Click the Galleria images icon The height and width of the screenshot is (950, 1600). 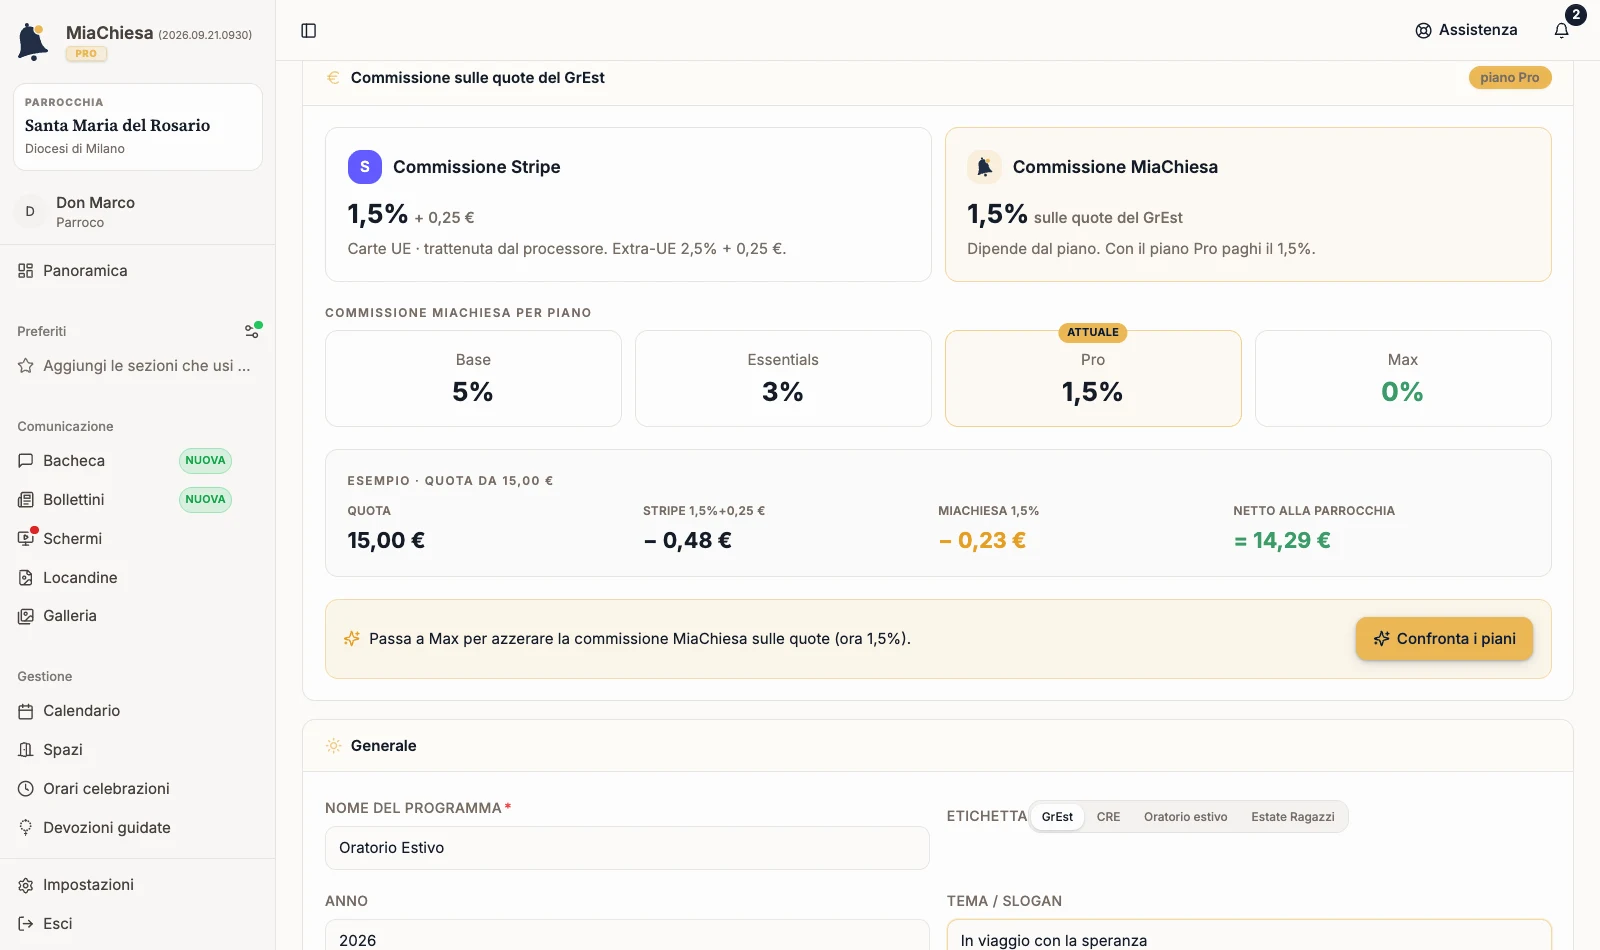click(x=26, y=616)
